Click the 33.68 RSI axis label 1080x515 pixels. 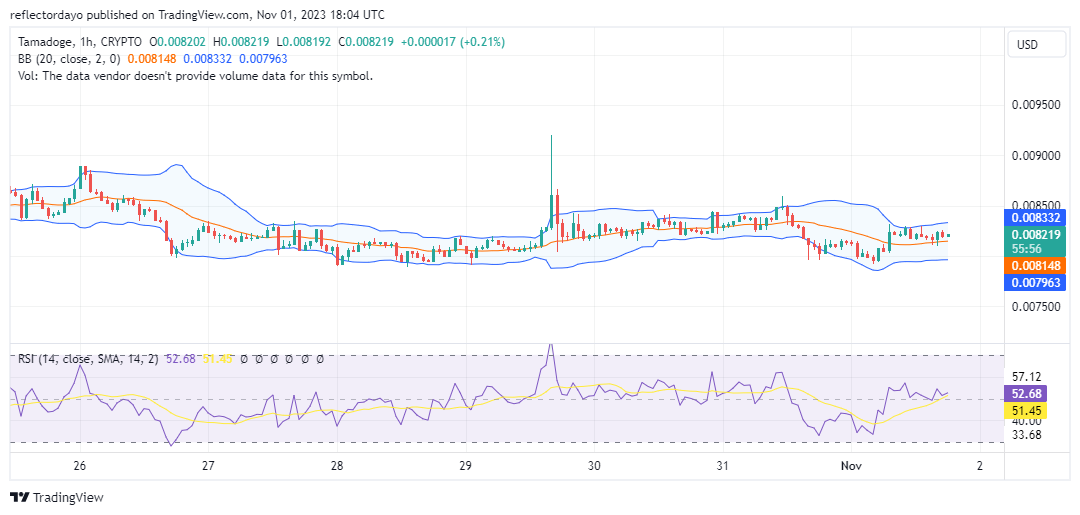tap(1026, 434)
